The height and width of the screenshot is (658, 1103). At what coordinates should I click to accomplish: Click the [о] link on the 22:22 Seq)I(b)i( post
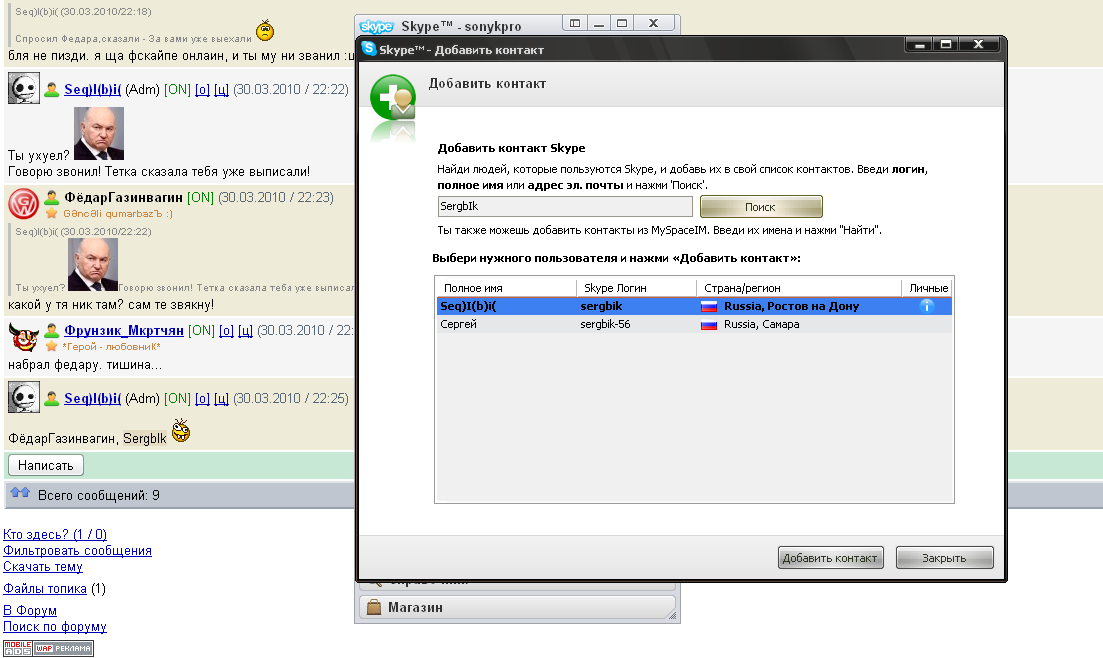click(202, 89)
